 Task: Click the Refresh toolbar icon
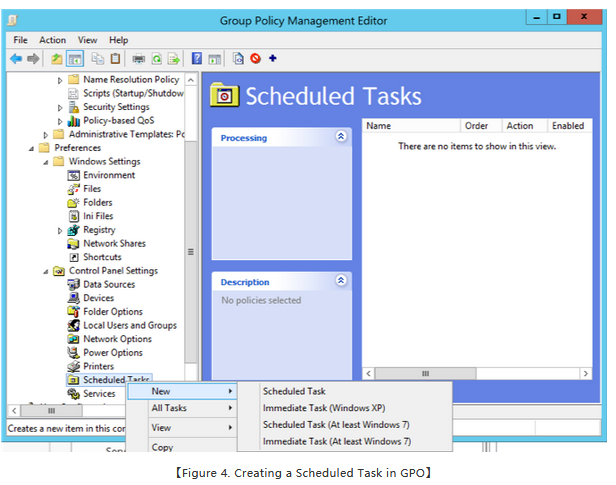click(156, 59)
